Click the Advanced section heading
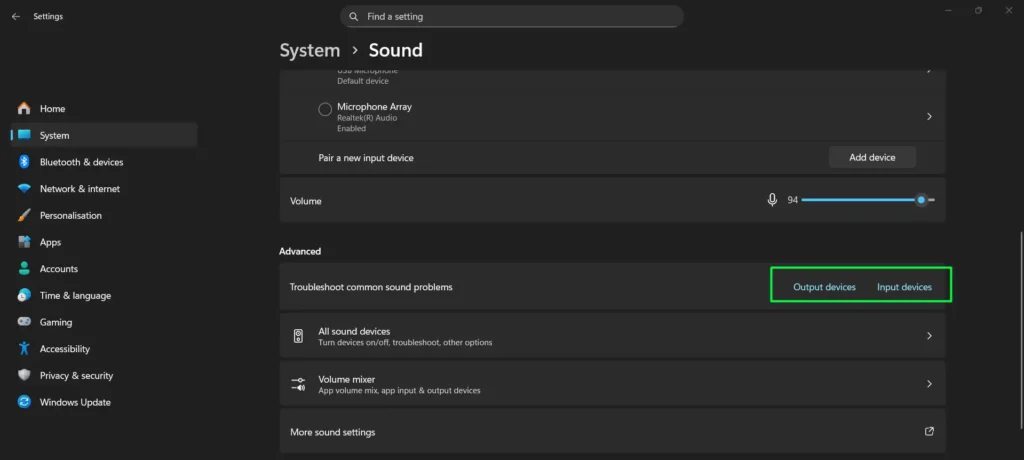Viewport: 1024px width, 460px height. point(300,251)
